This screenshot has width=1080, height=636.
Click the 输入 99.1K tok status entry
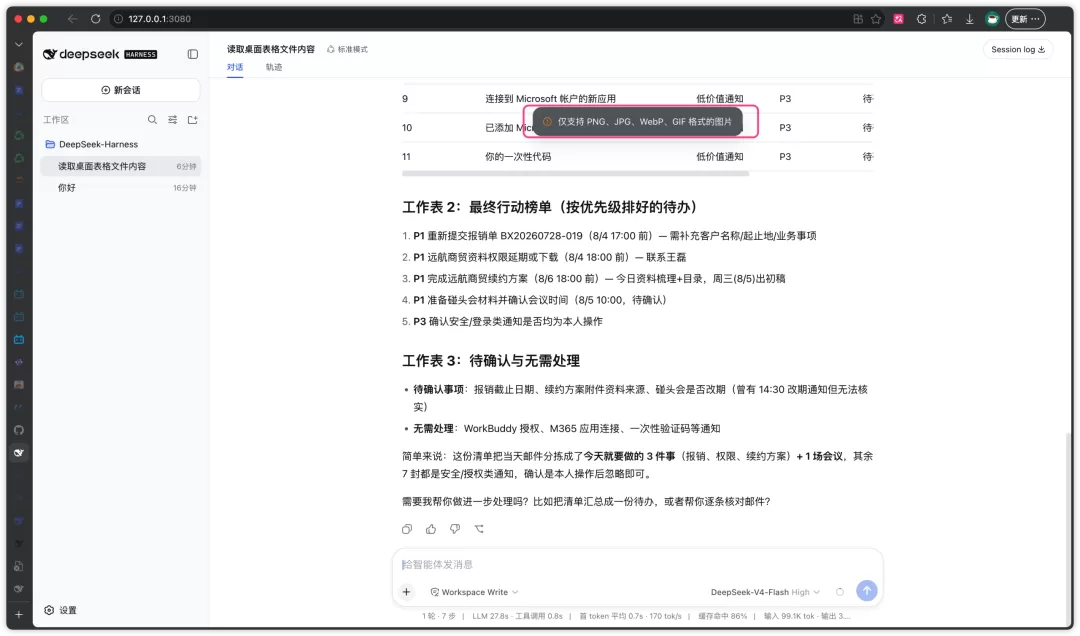coord(807,617)
